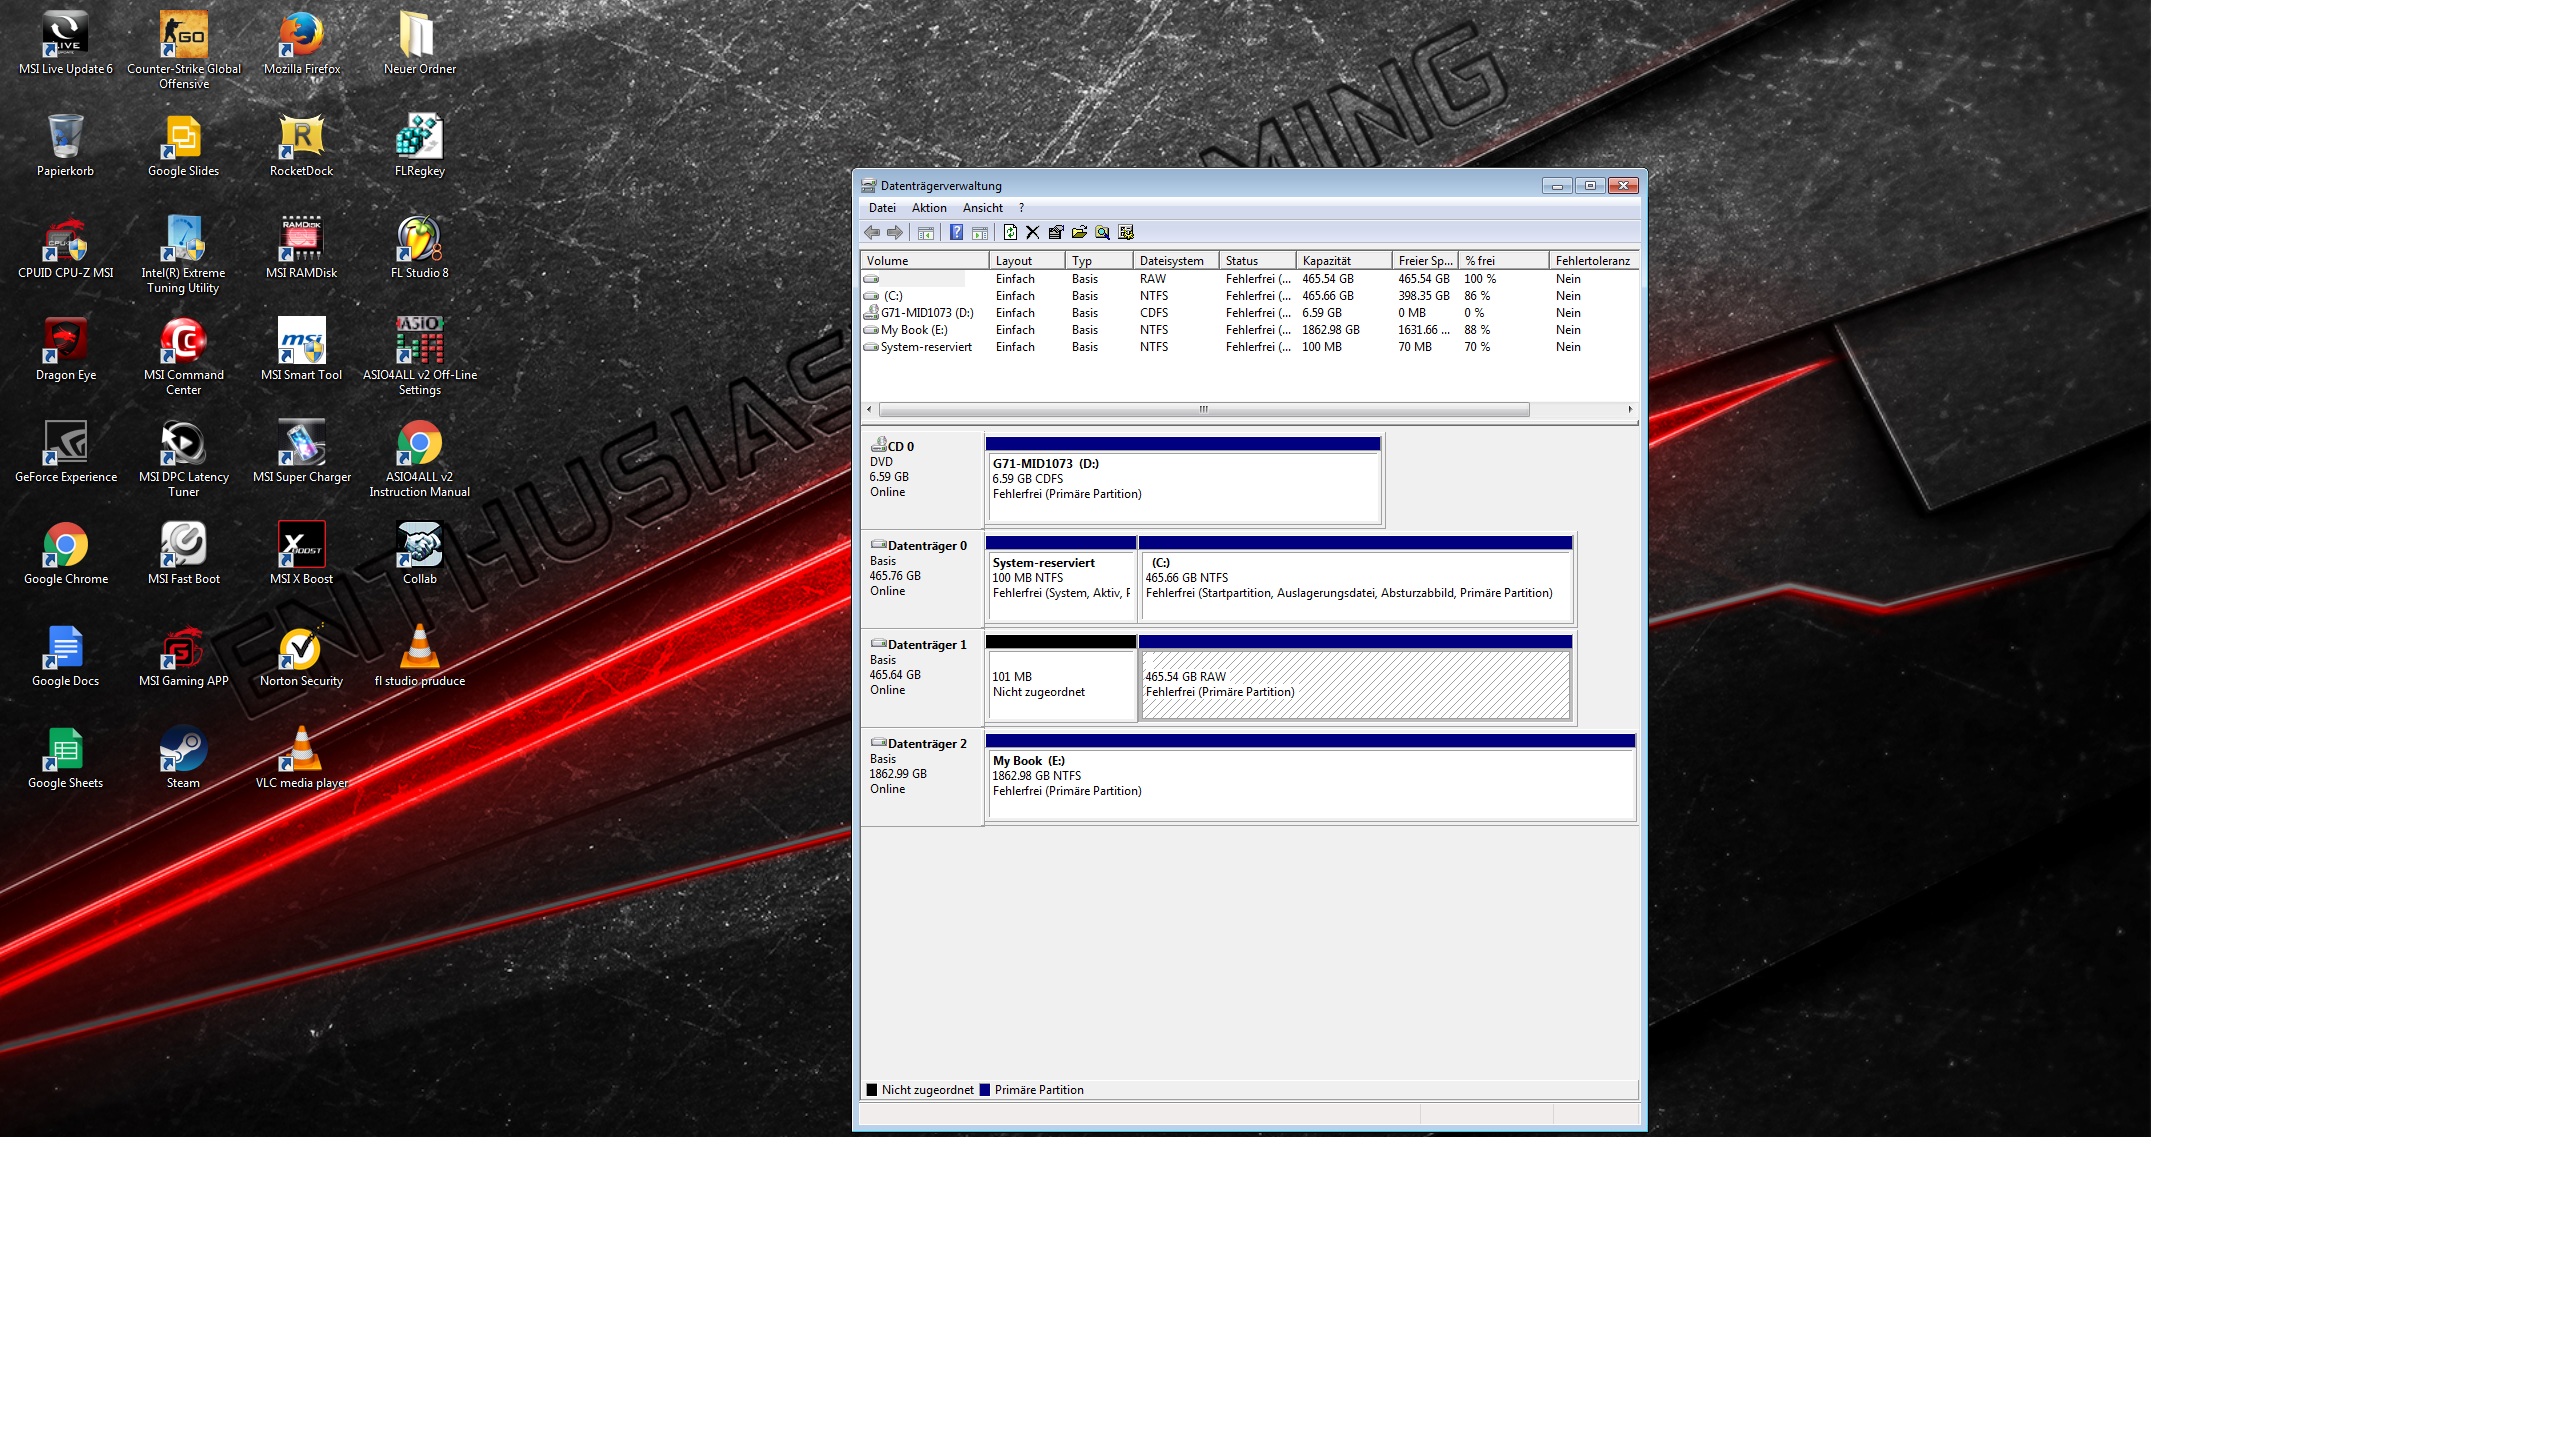
Task: Select the 101 MB unallocated space block
Action: coord(1061,685)
